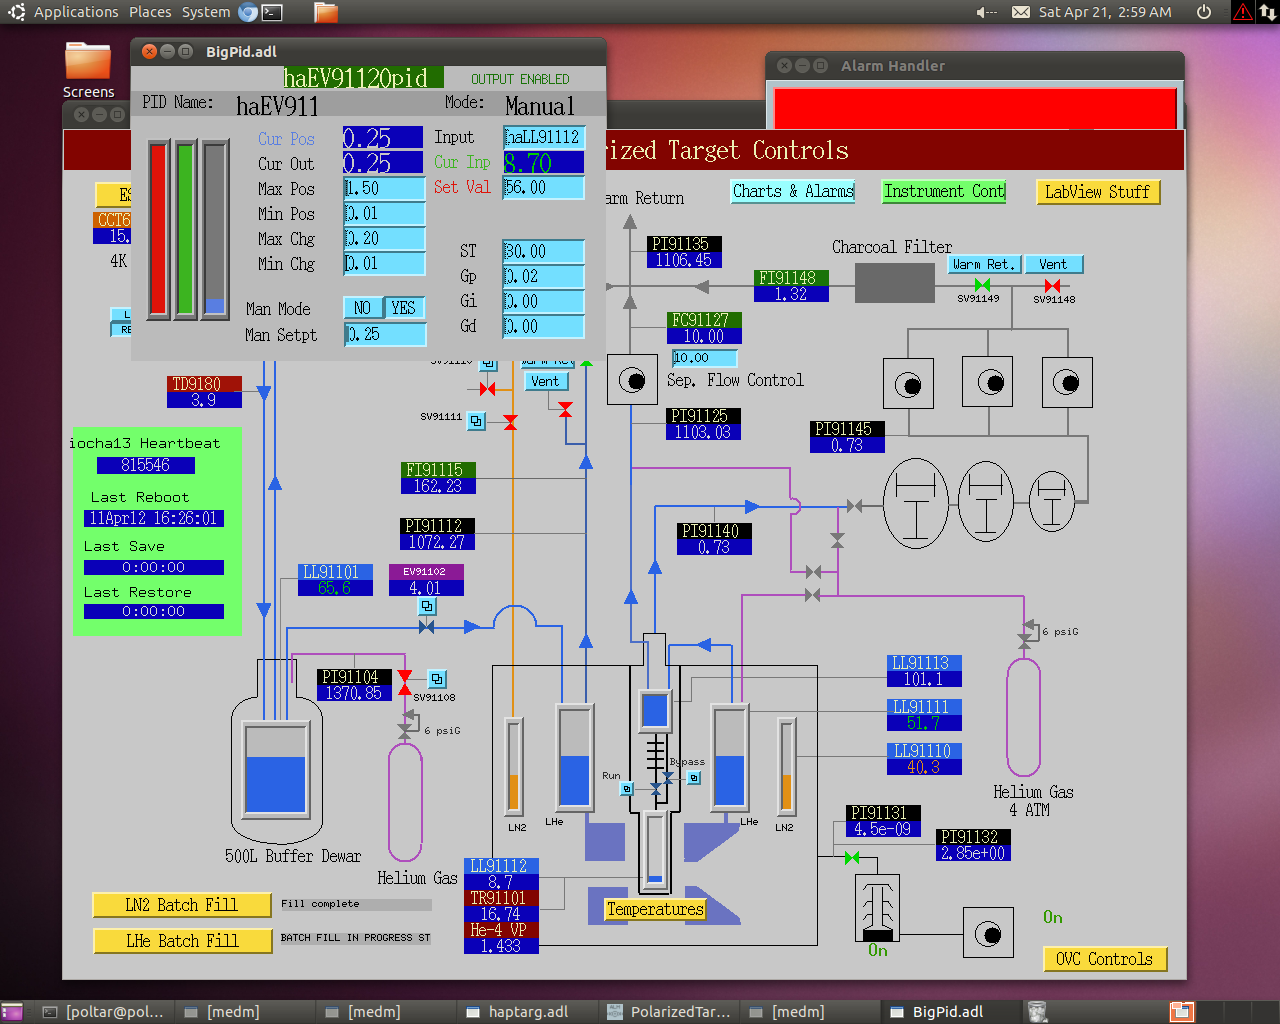Set Man Mode to NO
Viewport: 1280px width, 1024px height.
[x=362, y=308]
